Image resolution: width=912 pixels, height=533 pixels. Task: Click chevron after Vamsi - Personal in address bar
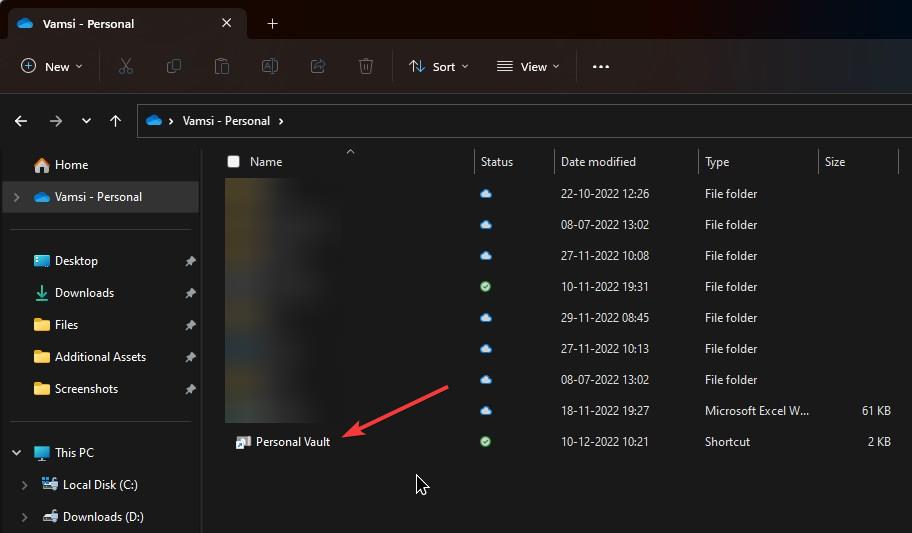coord(281,121)
